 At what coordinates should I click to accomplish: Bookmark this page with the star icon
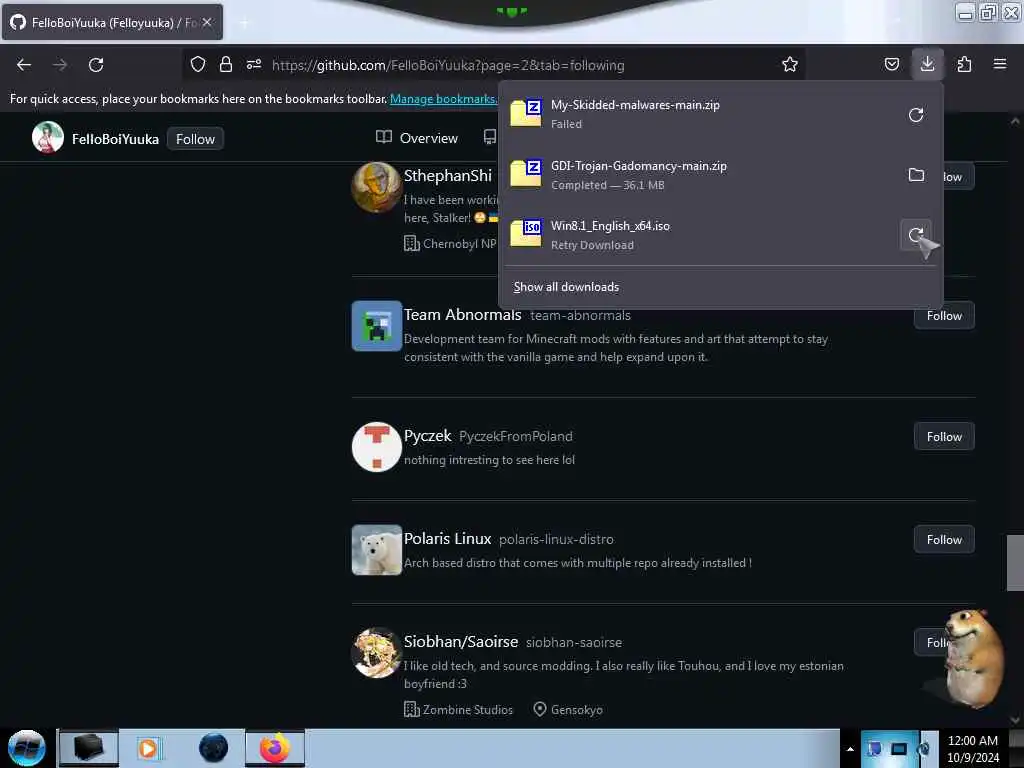(790, 64)
